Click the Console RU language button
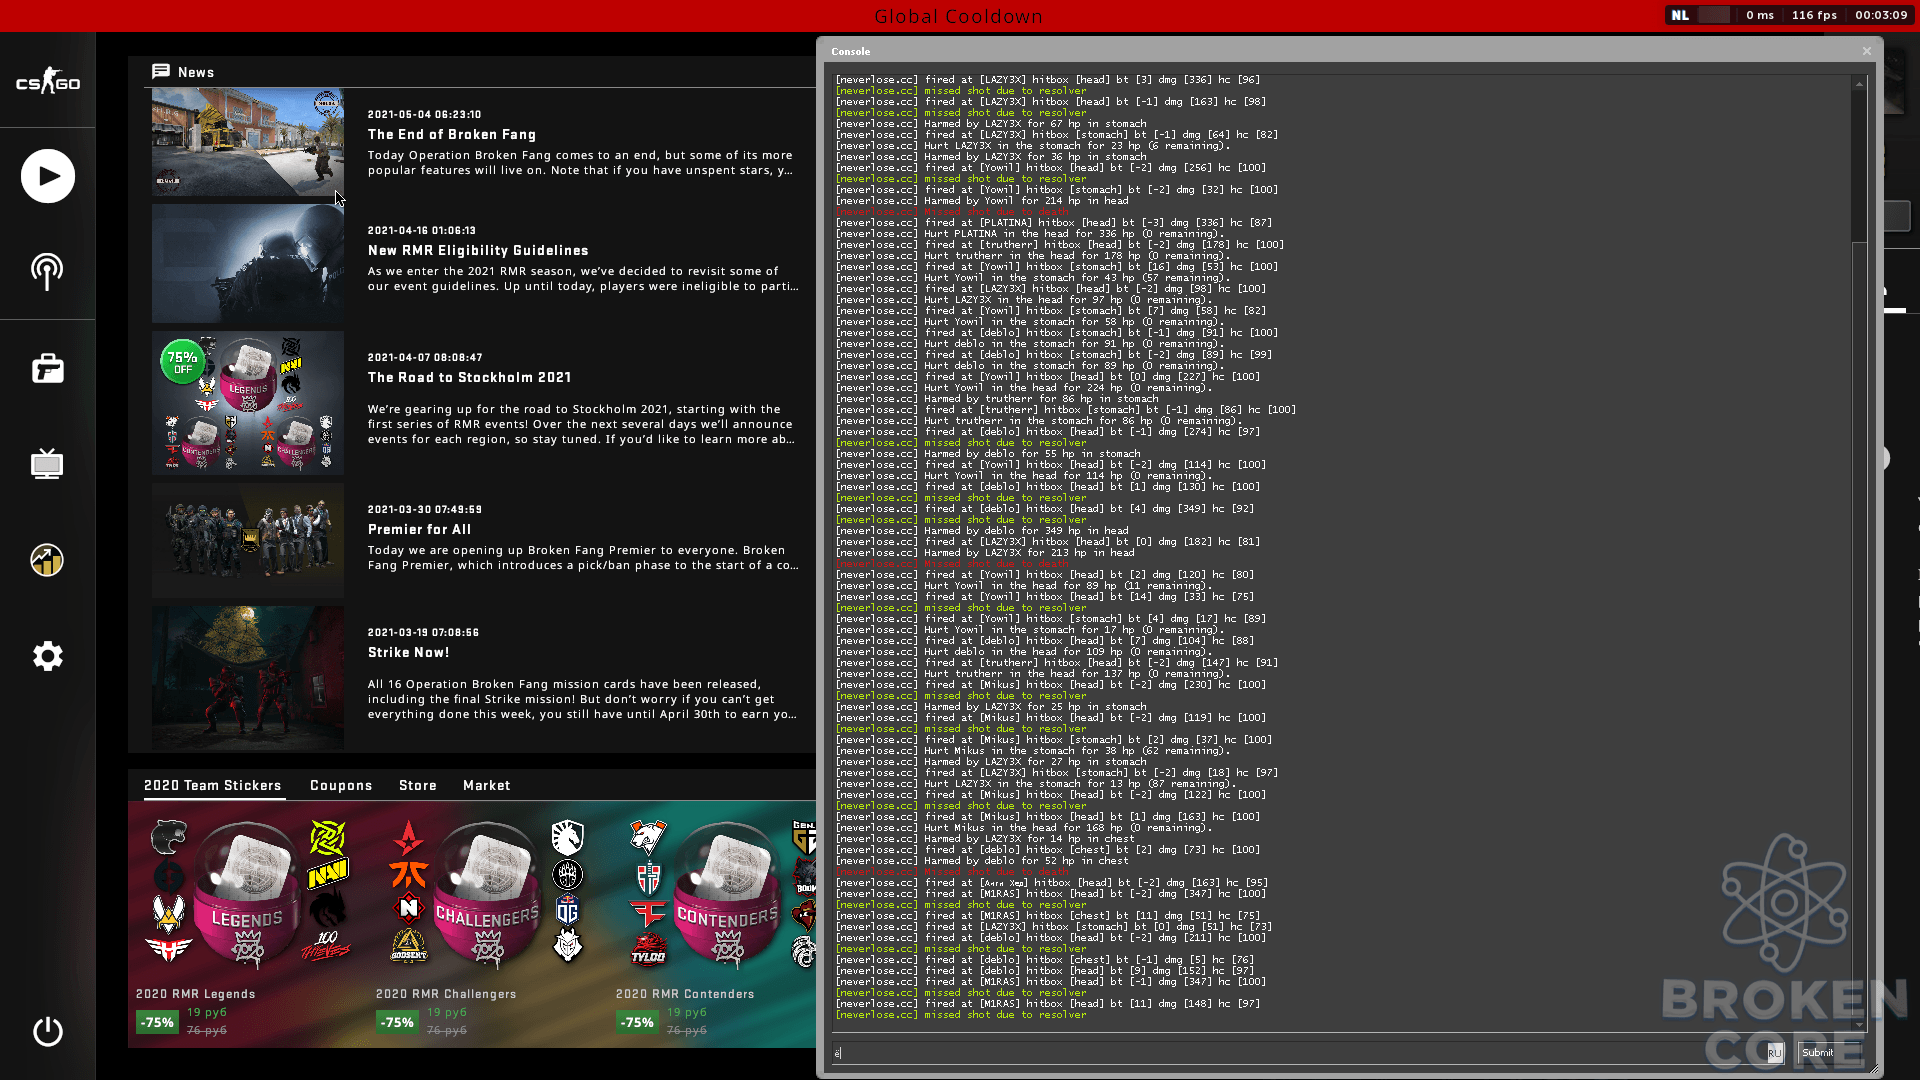 [1774, 1052]
